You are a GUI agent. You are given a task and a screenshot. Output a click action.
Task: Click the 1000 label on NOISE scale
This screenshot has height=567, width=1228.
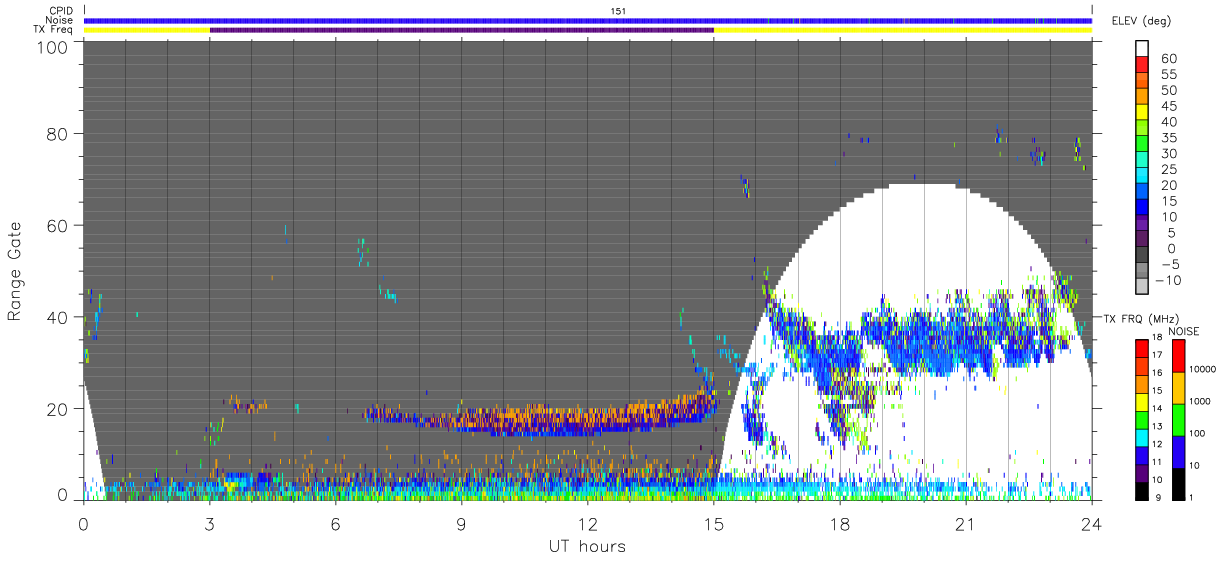[1201, 401]
